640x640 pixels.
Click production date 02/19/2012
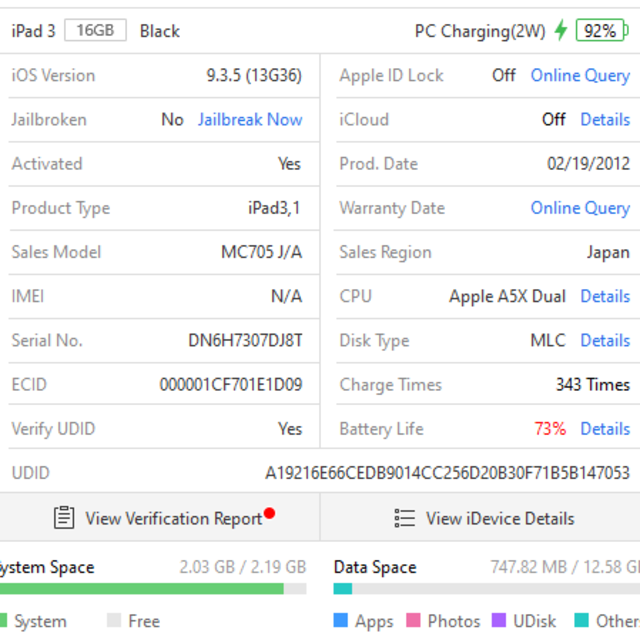point(589,164)
